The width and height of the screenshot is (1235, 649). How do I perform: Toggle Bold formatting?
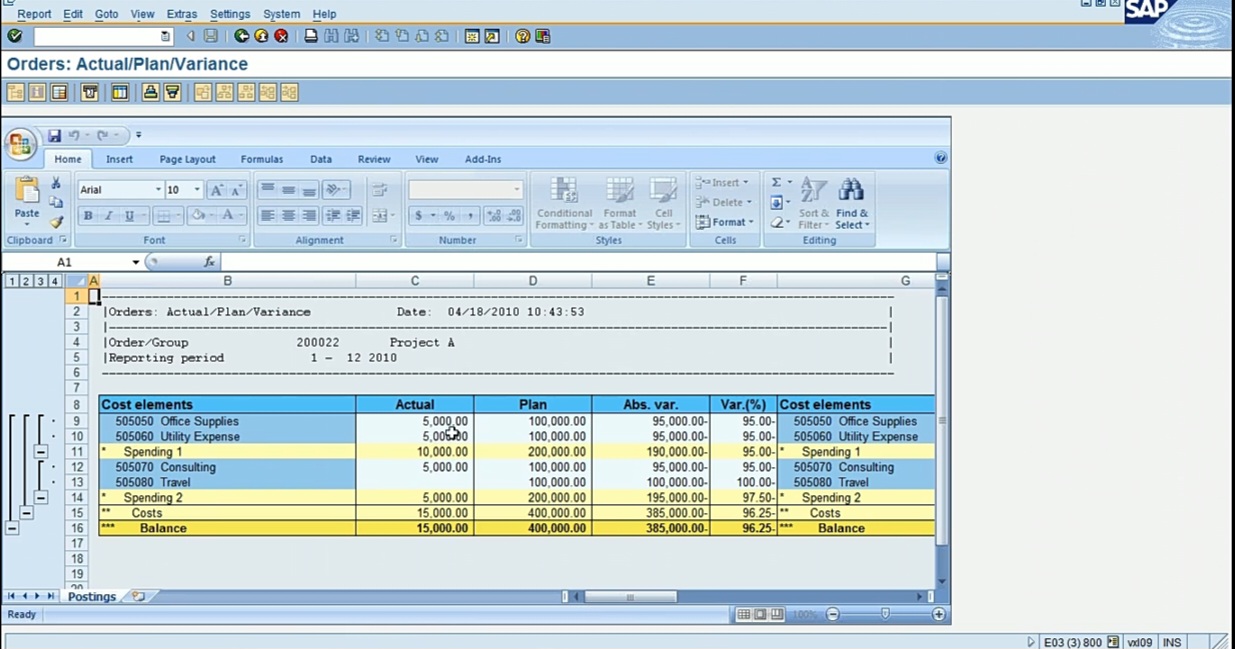(88, 216)
